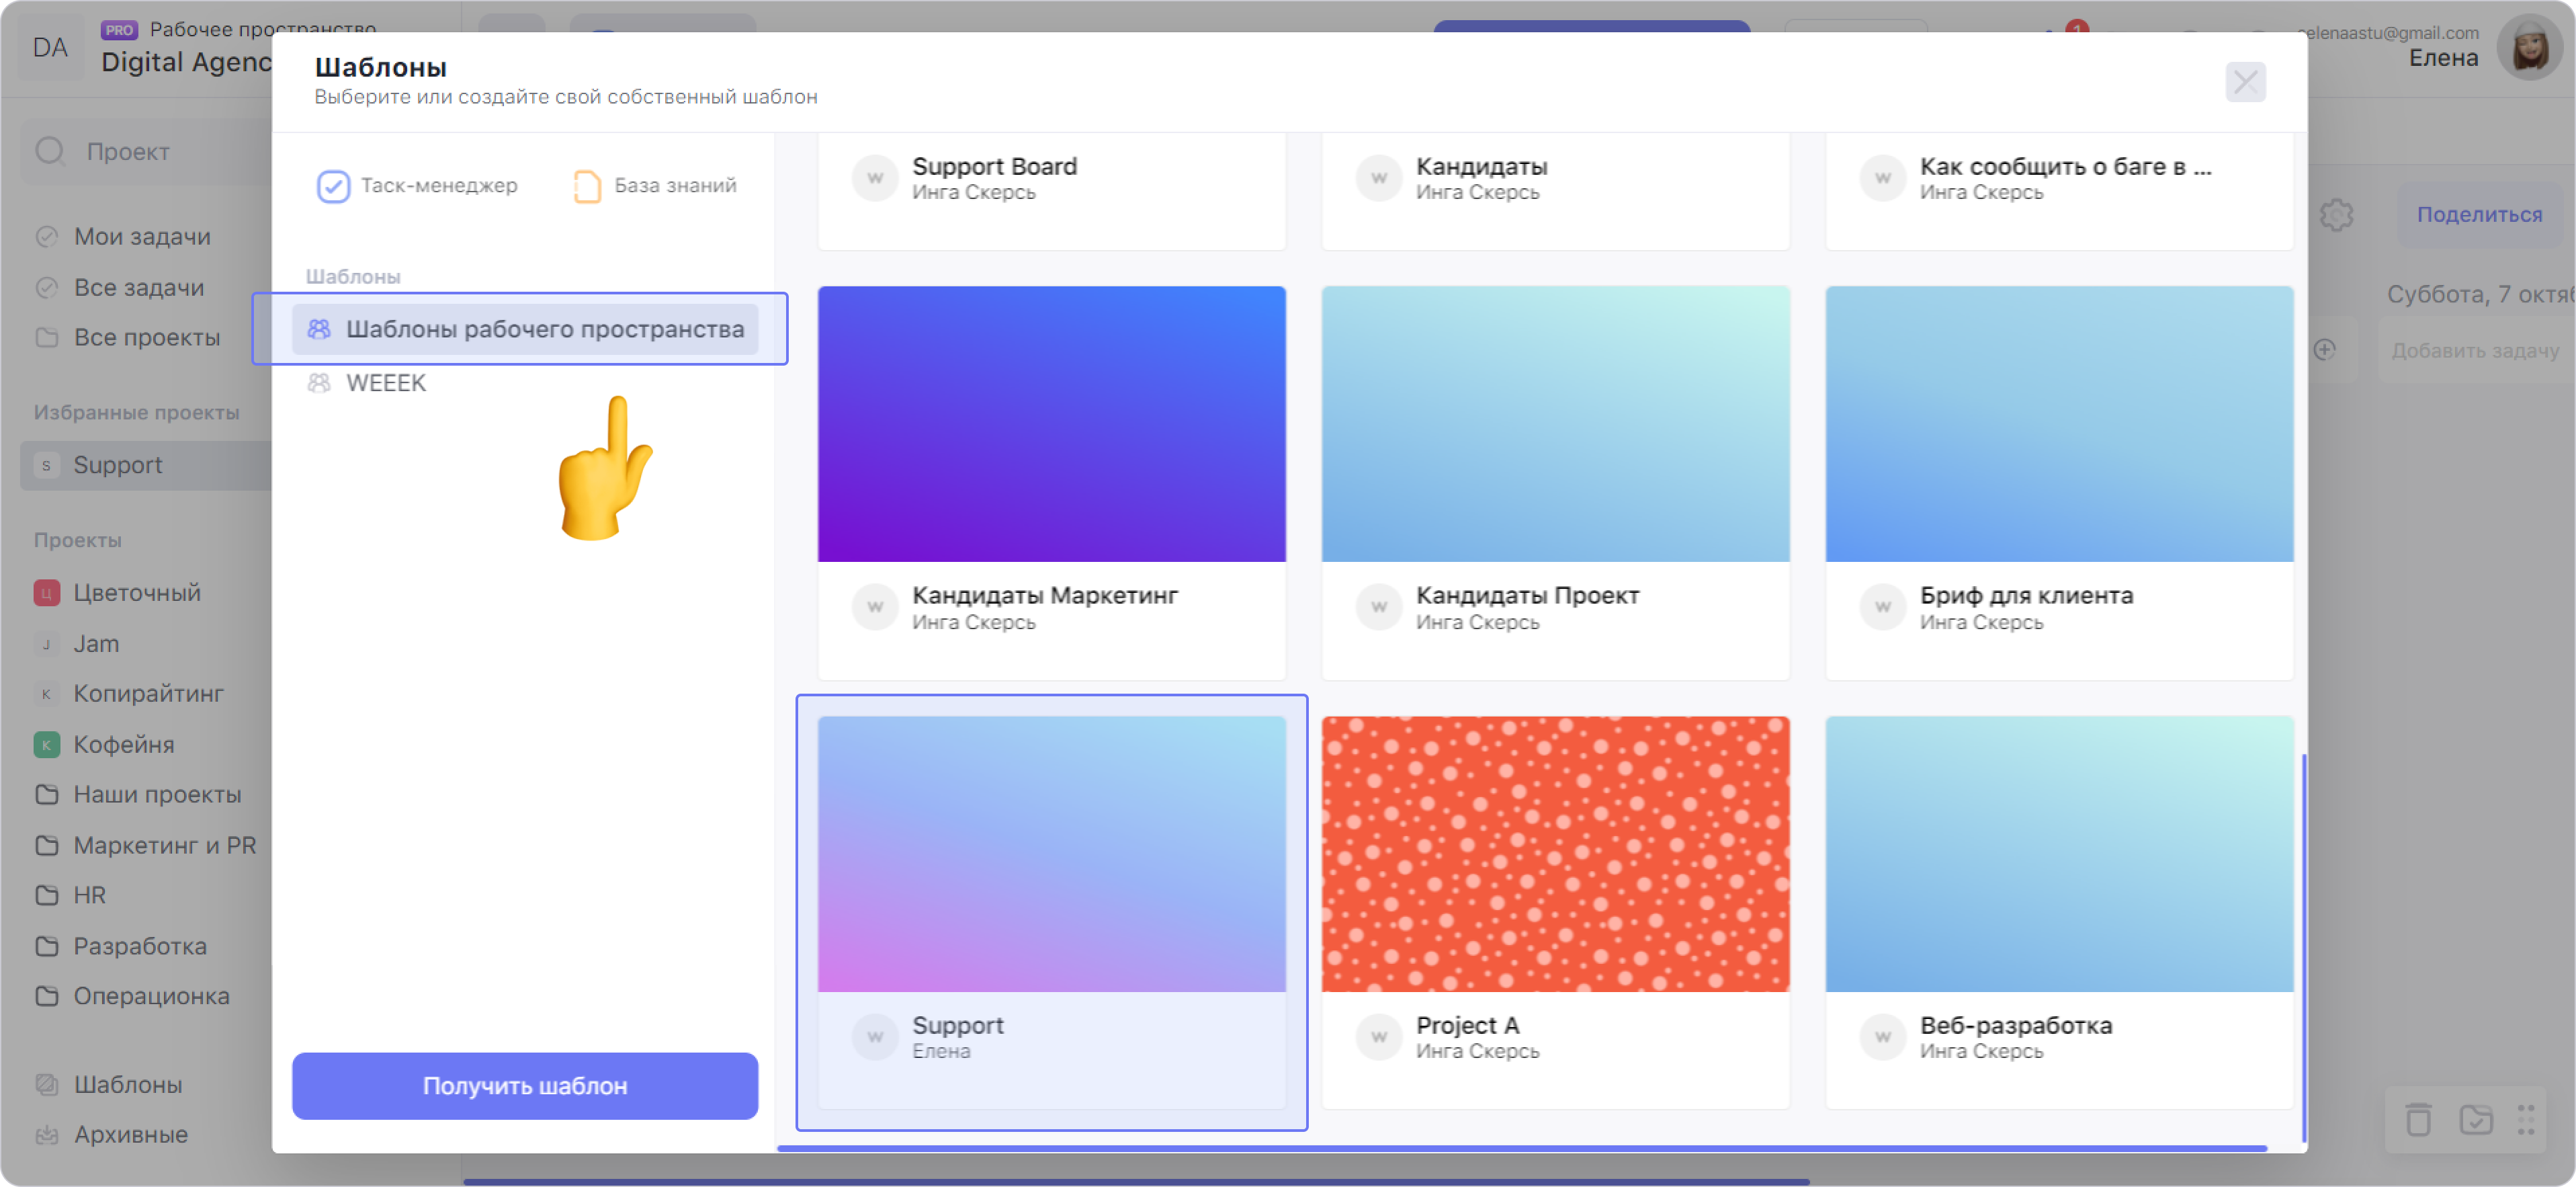Click Елена profile avatar
Image resolution: width=2576 pixels, height=1187 pixels.
2529,47
